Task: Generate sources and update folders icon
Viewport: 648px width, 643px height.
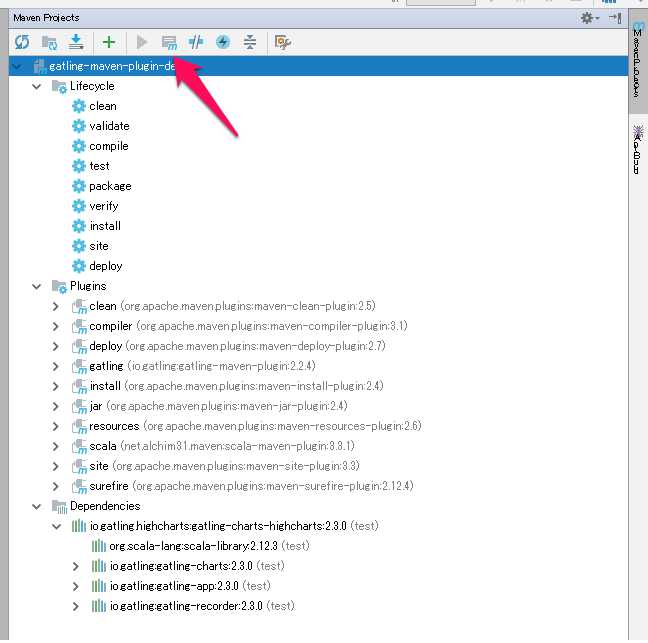Action: tap(49, 42)
